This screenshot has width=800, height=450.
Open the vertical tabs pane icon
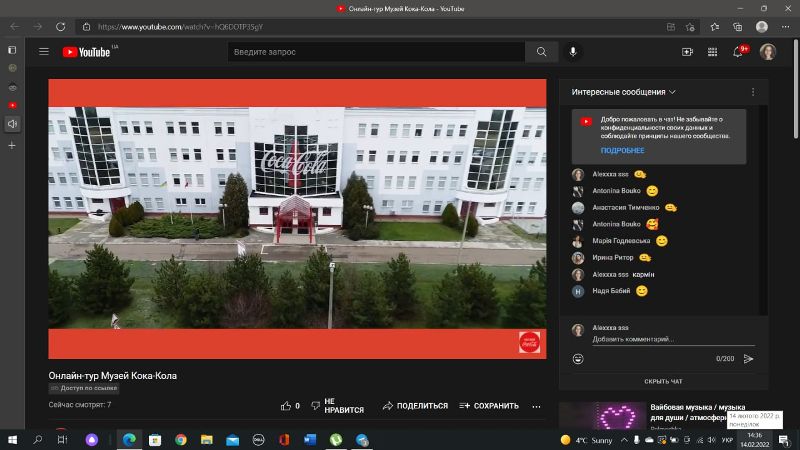[12, 50]
